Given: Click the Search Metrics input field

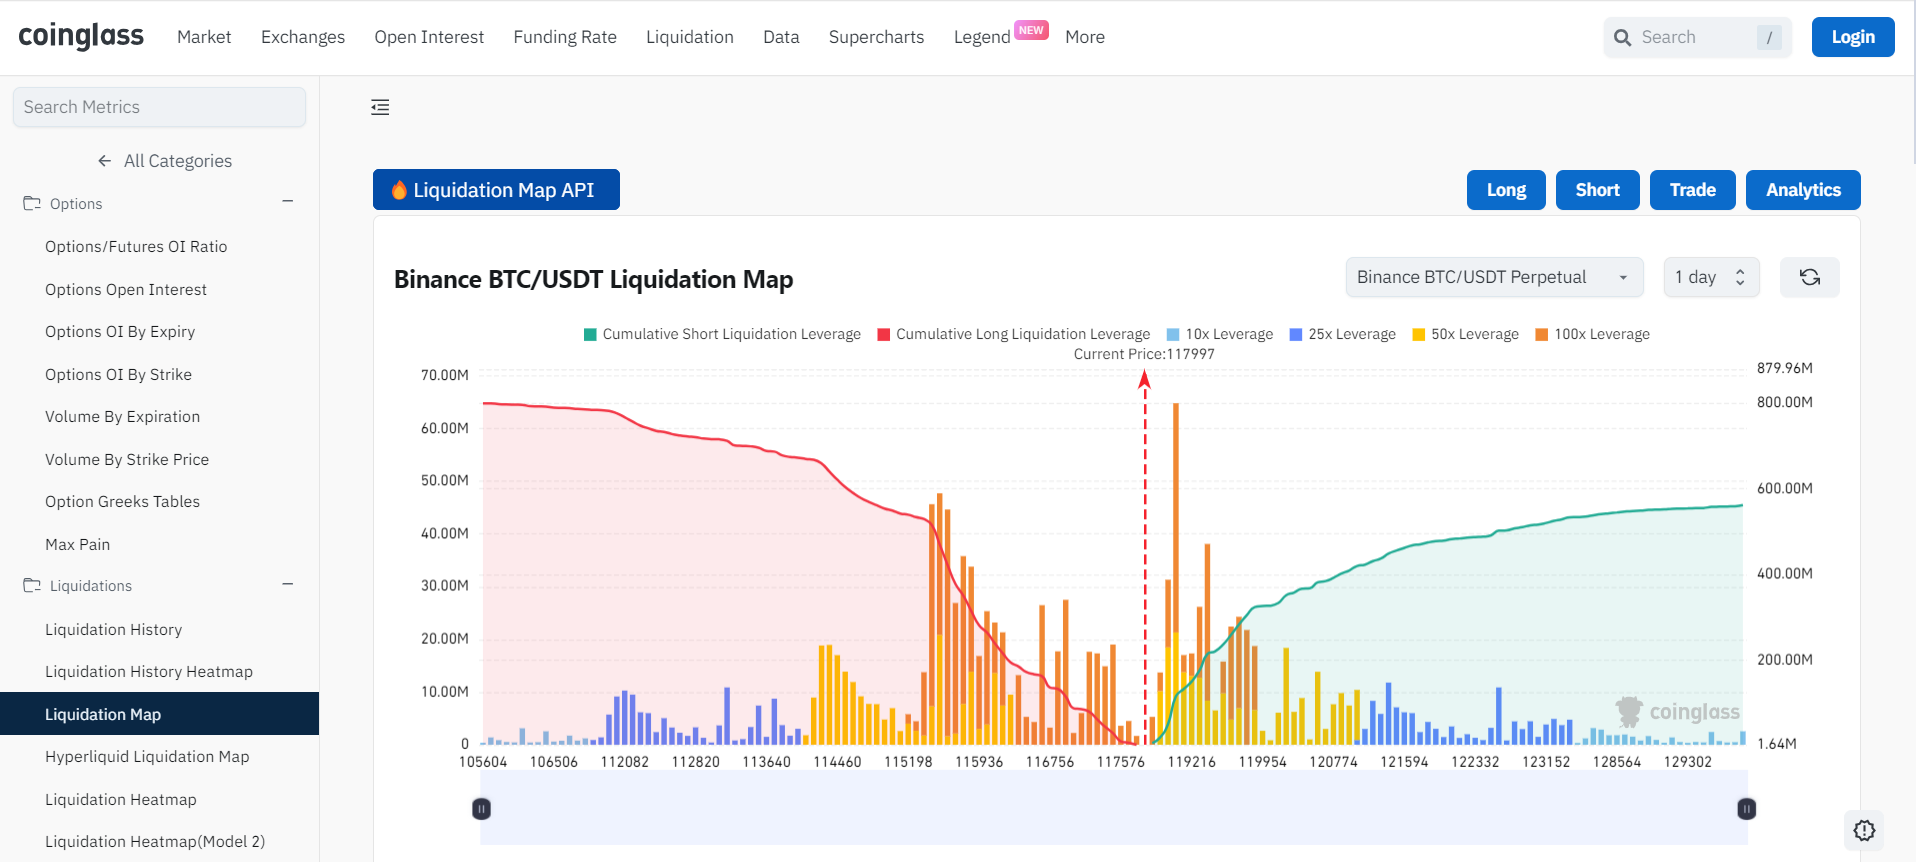Looking at the screenshot, I should point(159,107).
